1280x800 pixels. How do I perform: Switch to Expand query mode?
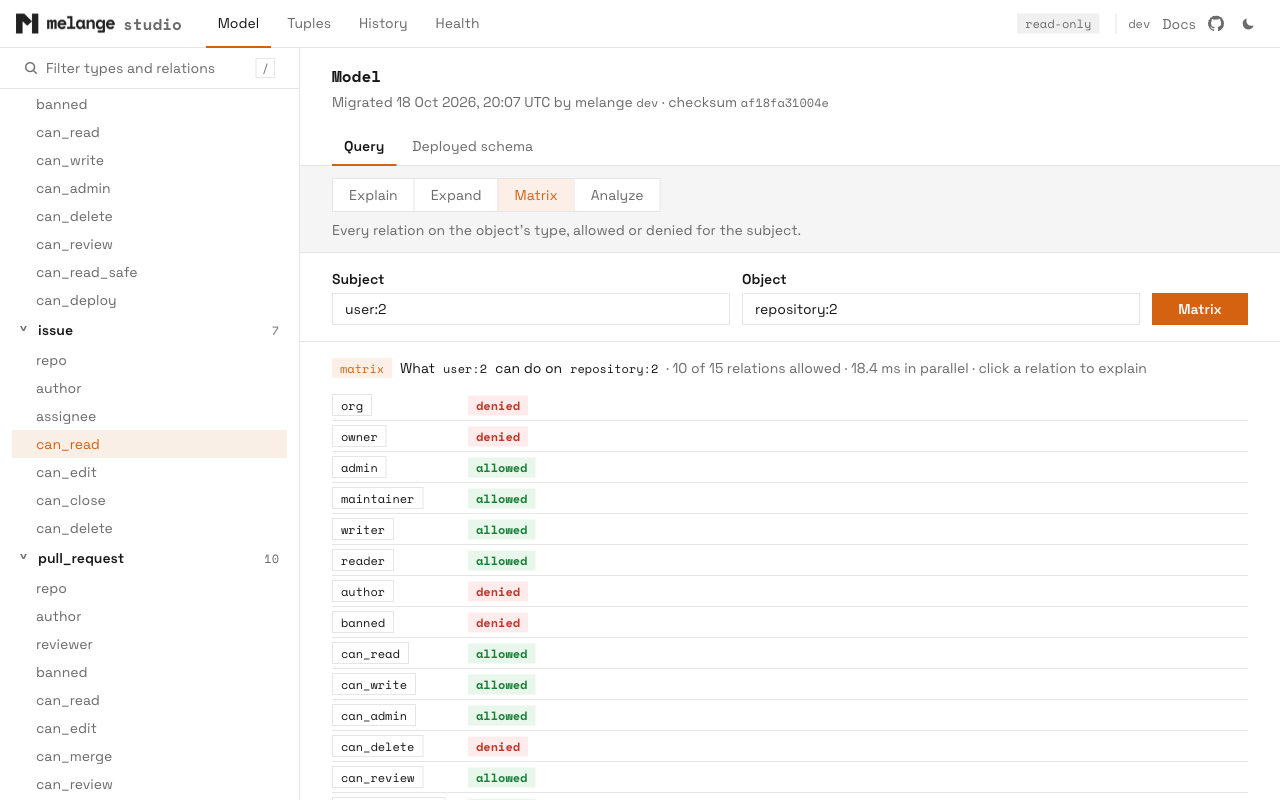456,195
